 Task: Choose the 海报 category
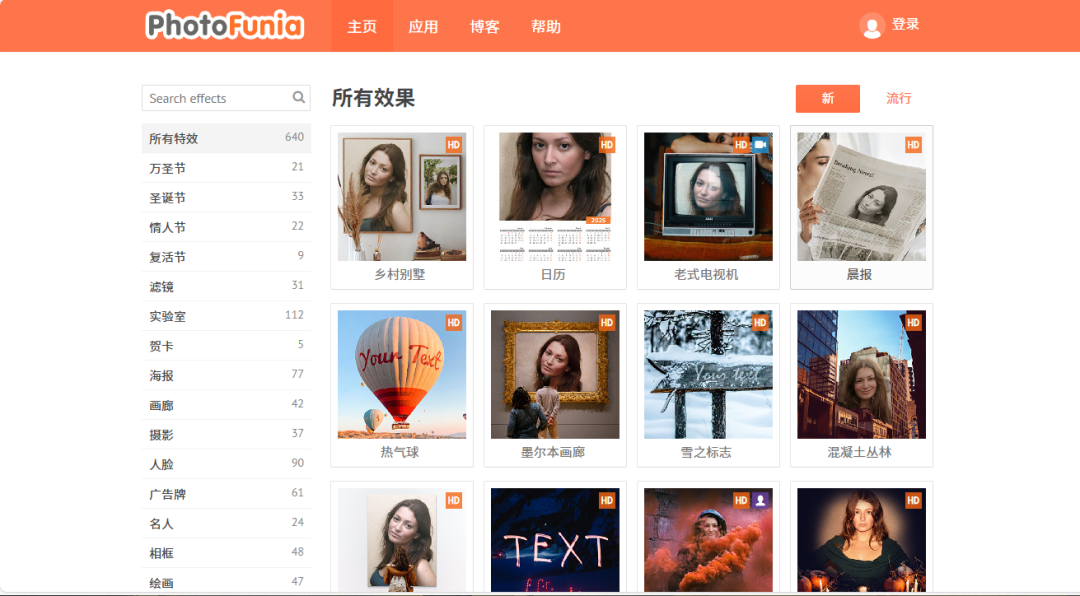tap(226, 375)
